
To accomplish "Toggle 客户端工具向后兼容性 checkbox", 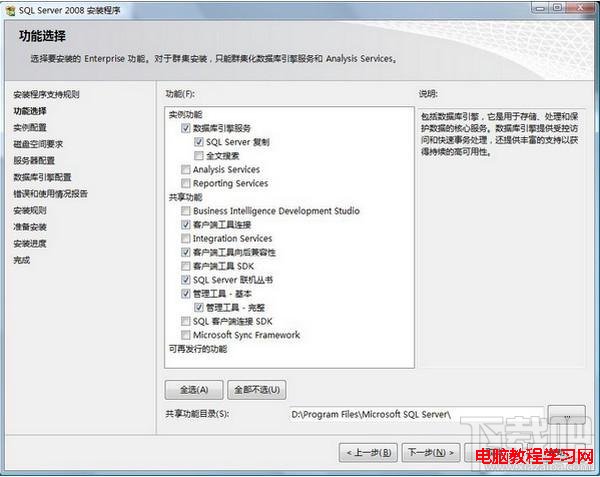I will point(186,252).
